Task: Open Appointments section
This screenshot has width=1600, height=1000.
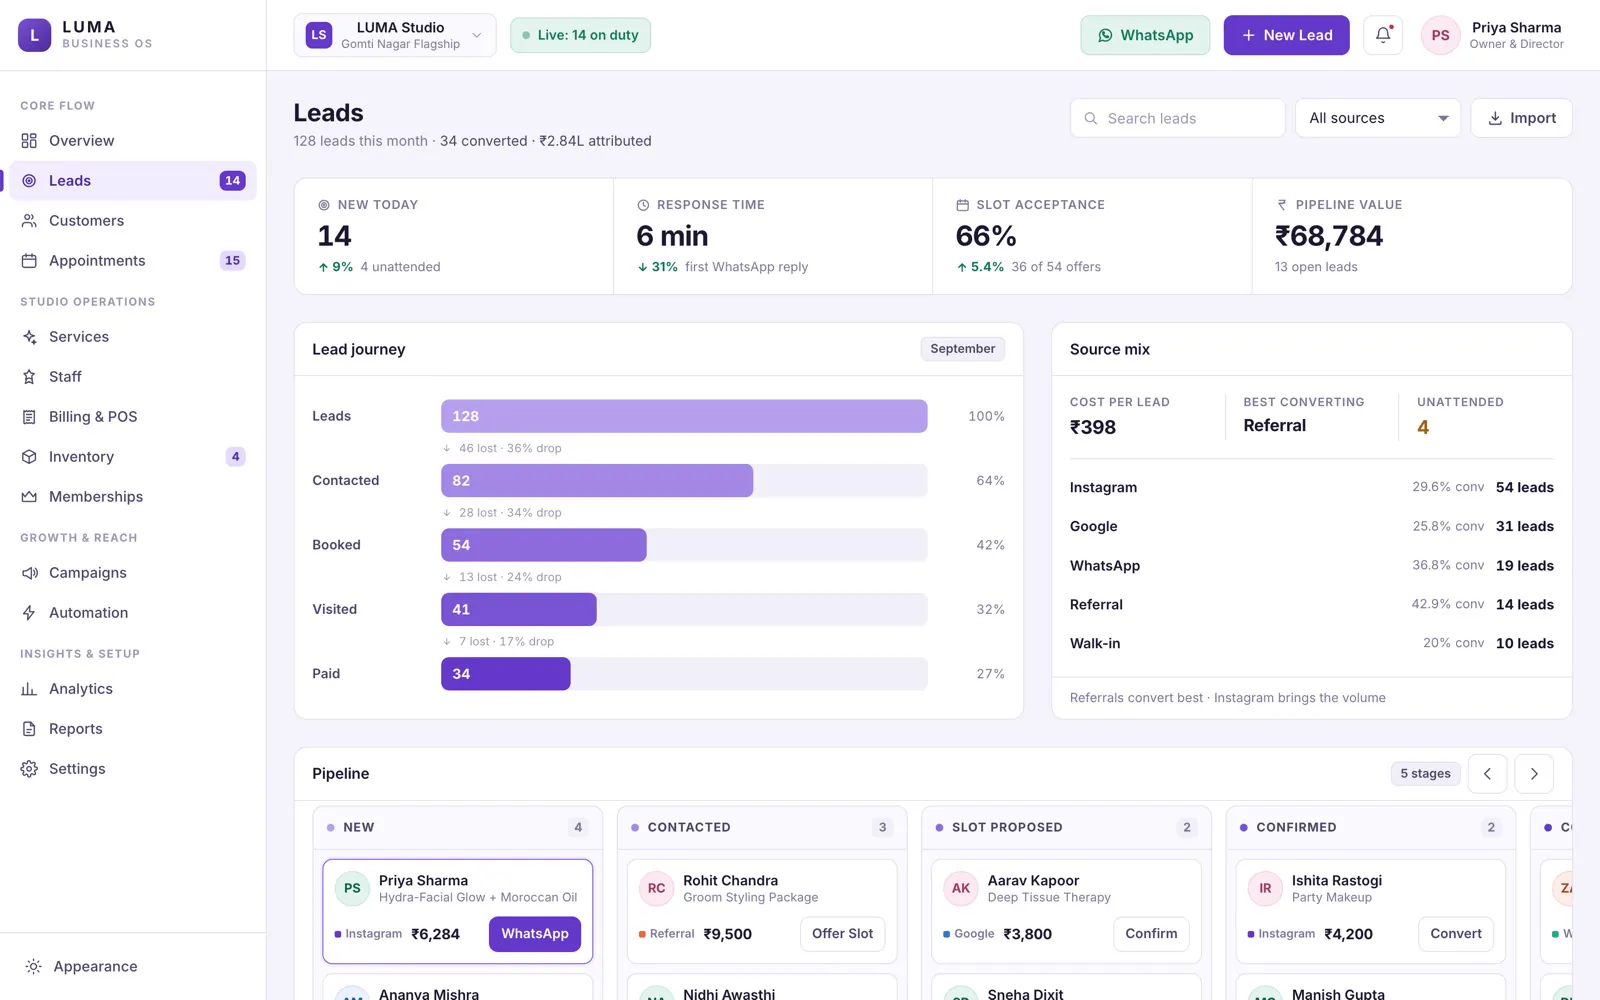Action: click(133, 261)
